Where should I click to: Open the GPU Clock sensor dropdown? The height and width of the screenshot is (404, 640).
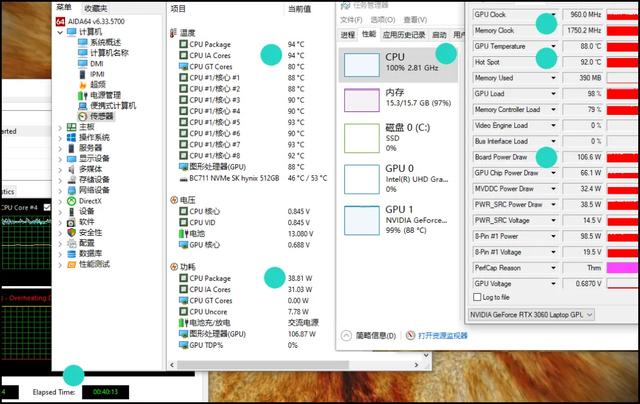tap(553, 16)
